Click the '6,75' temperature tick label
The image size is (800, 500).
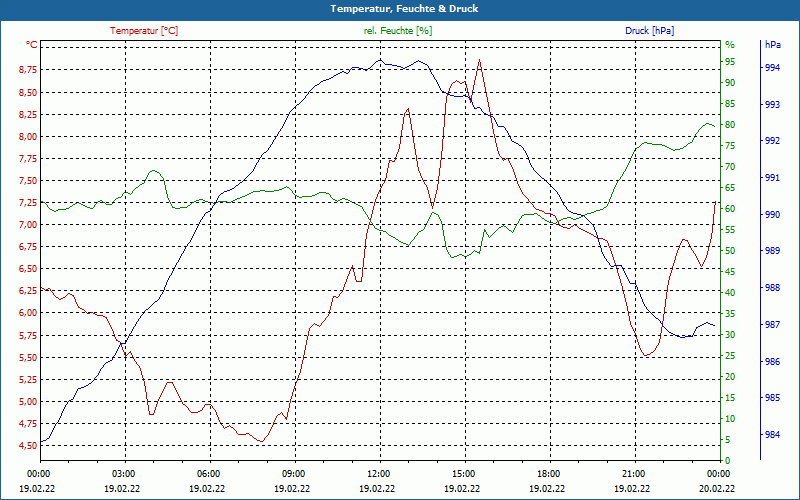pyautogui.click(x=28, y=247)
